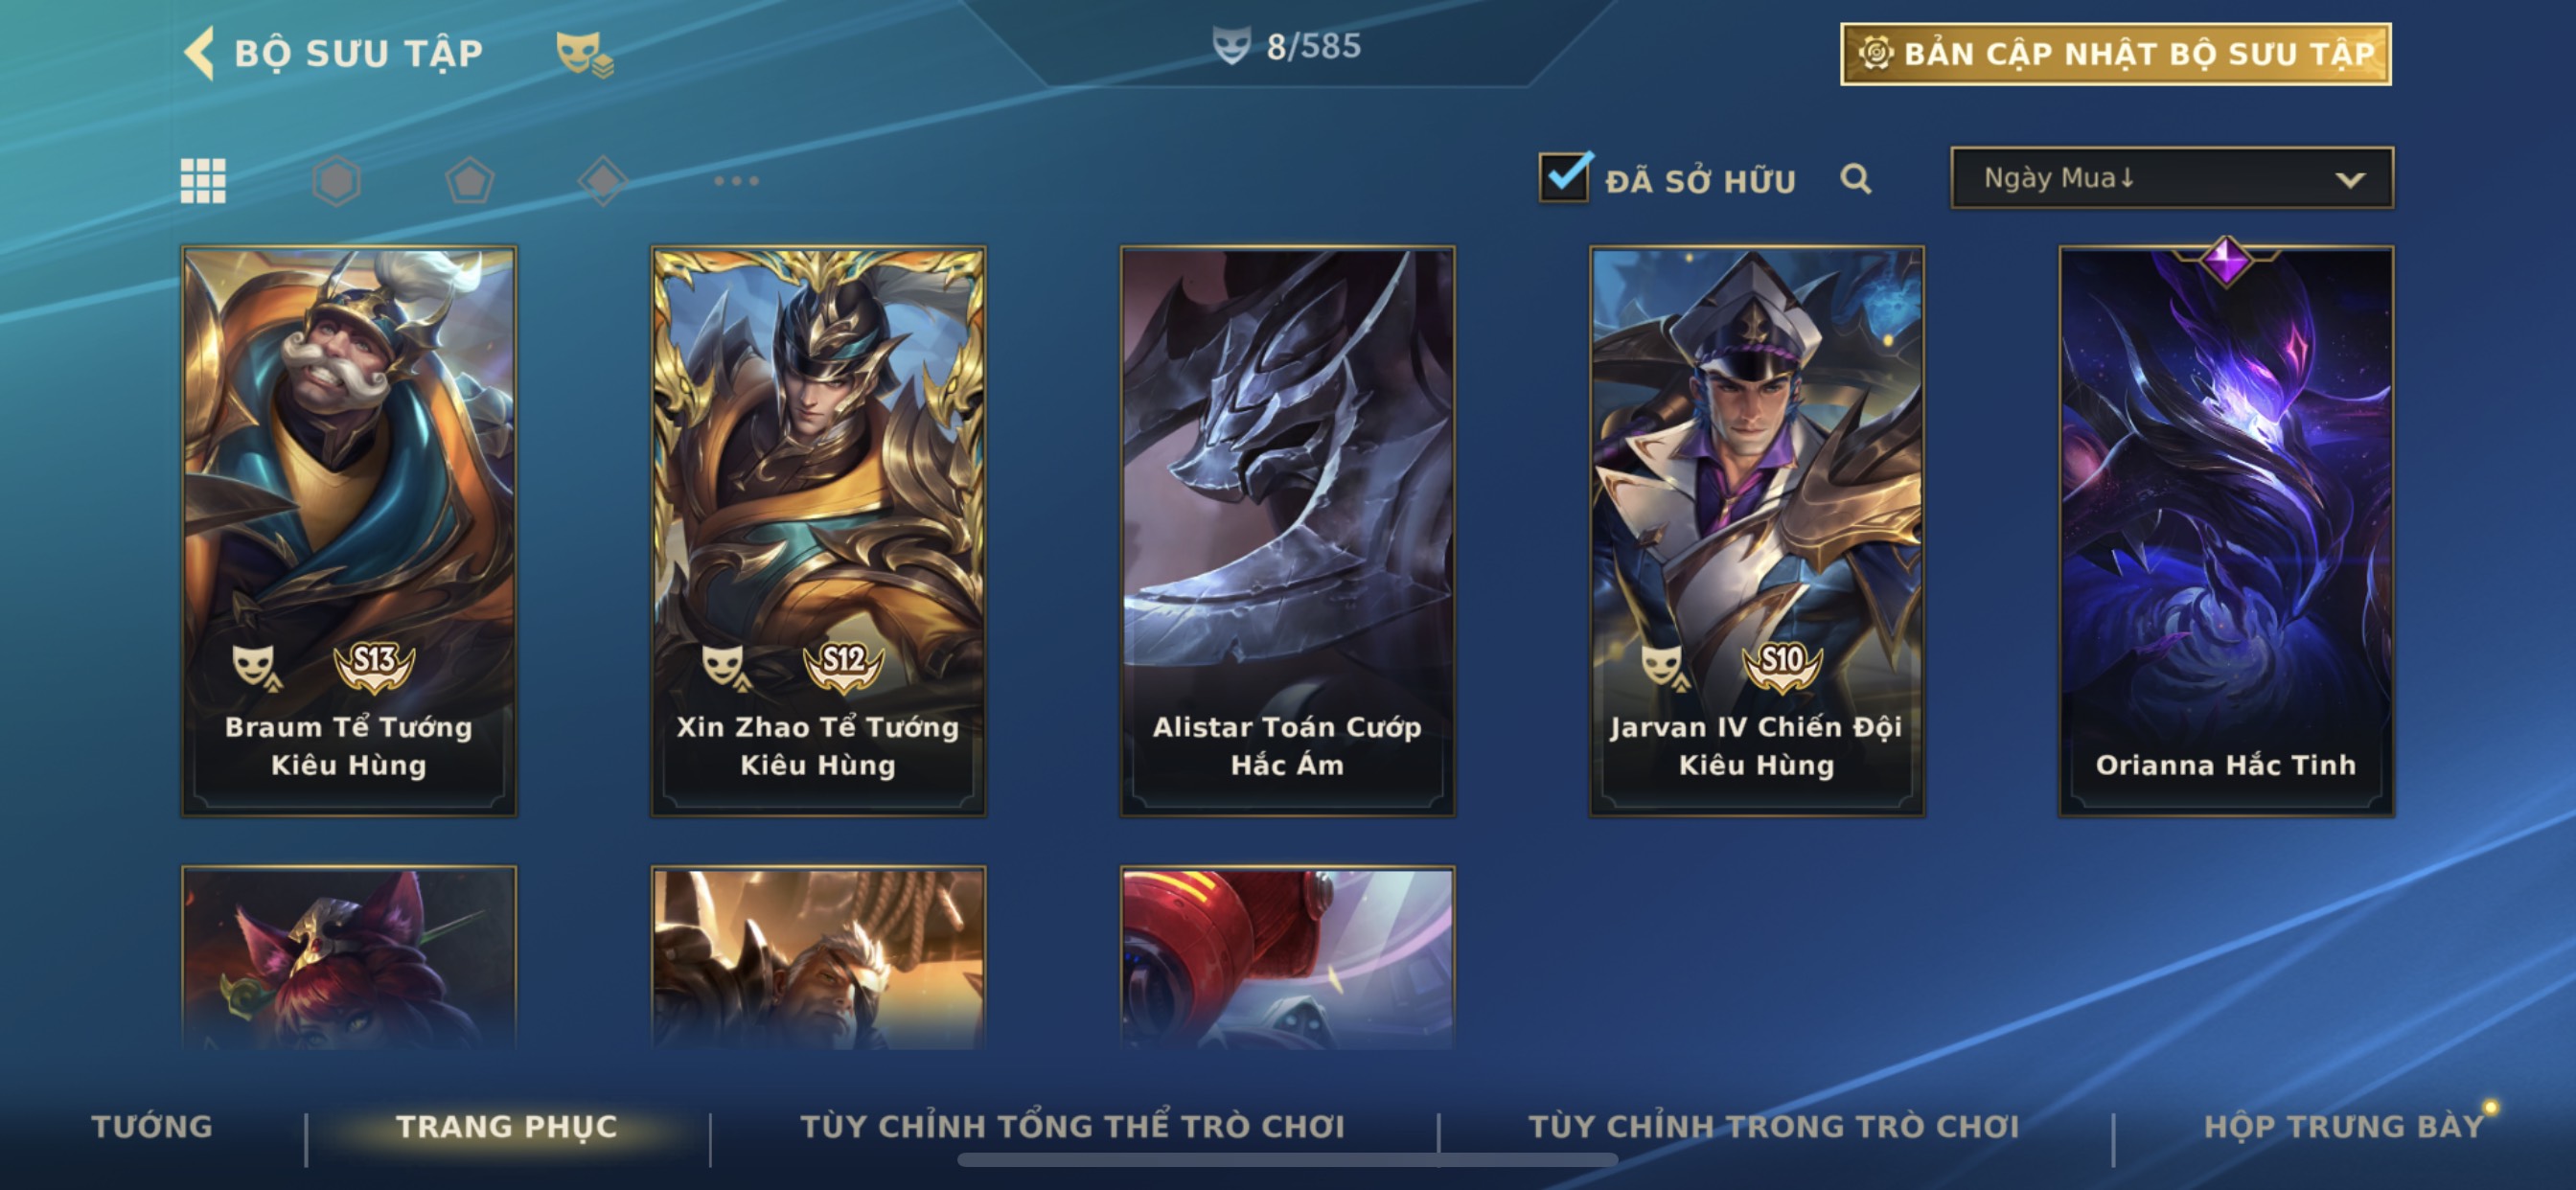Click the Ngày Mua dropdown chevron arrow

[x=2350, y=180]
